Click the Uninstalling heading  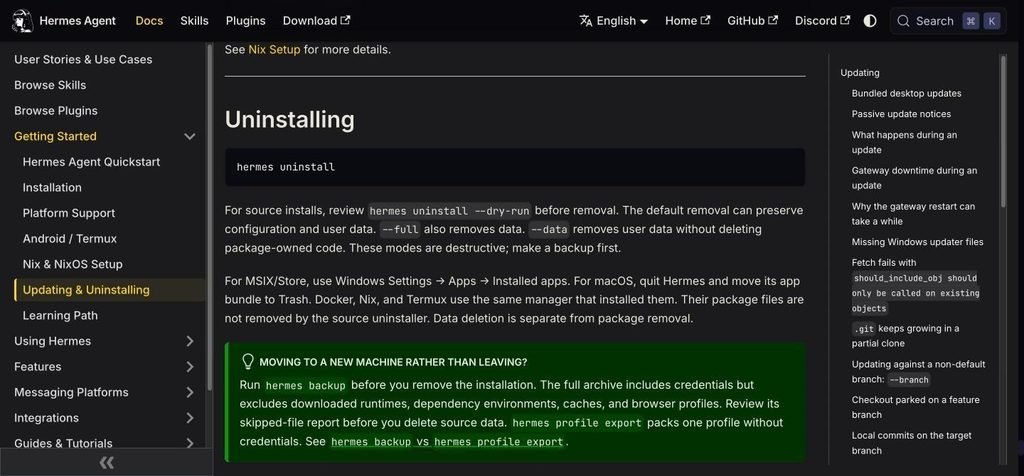pos(289,119)
